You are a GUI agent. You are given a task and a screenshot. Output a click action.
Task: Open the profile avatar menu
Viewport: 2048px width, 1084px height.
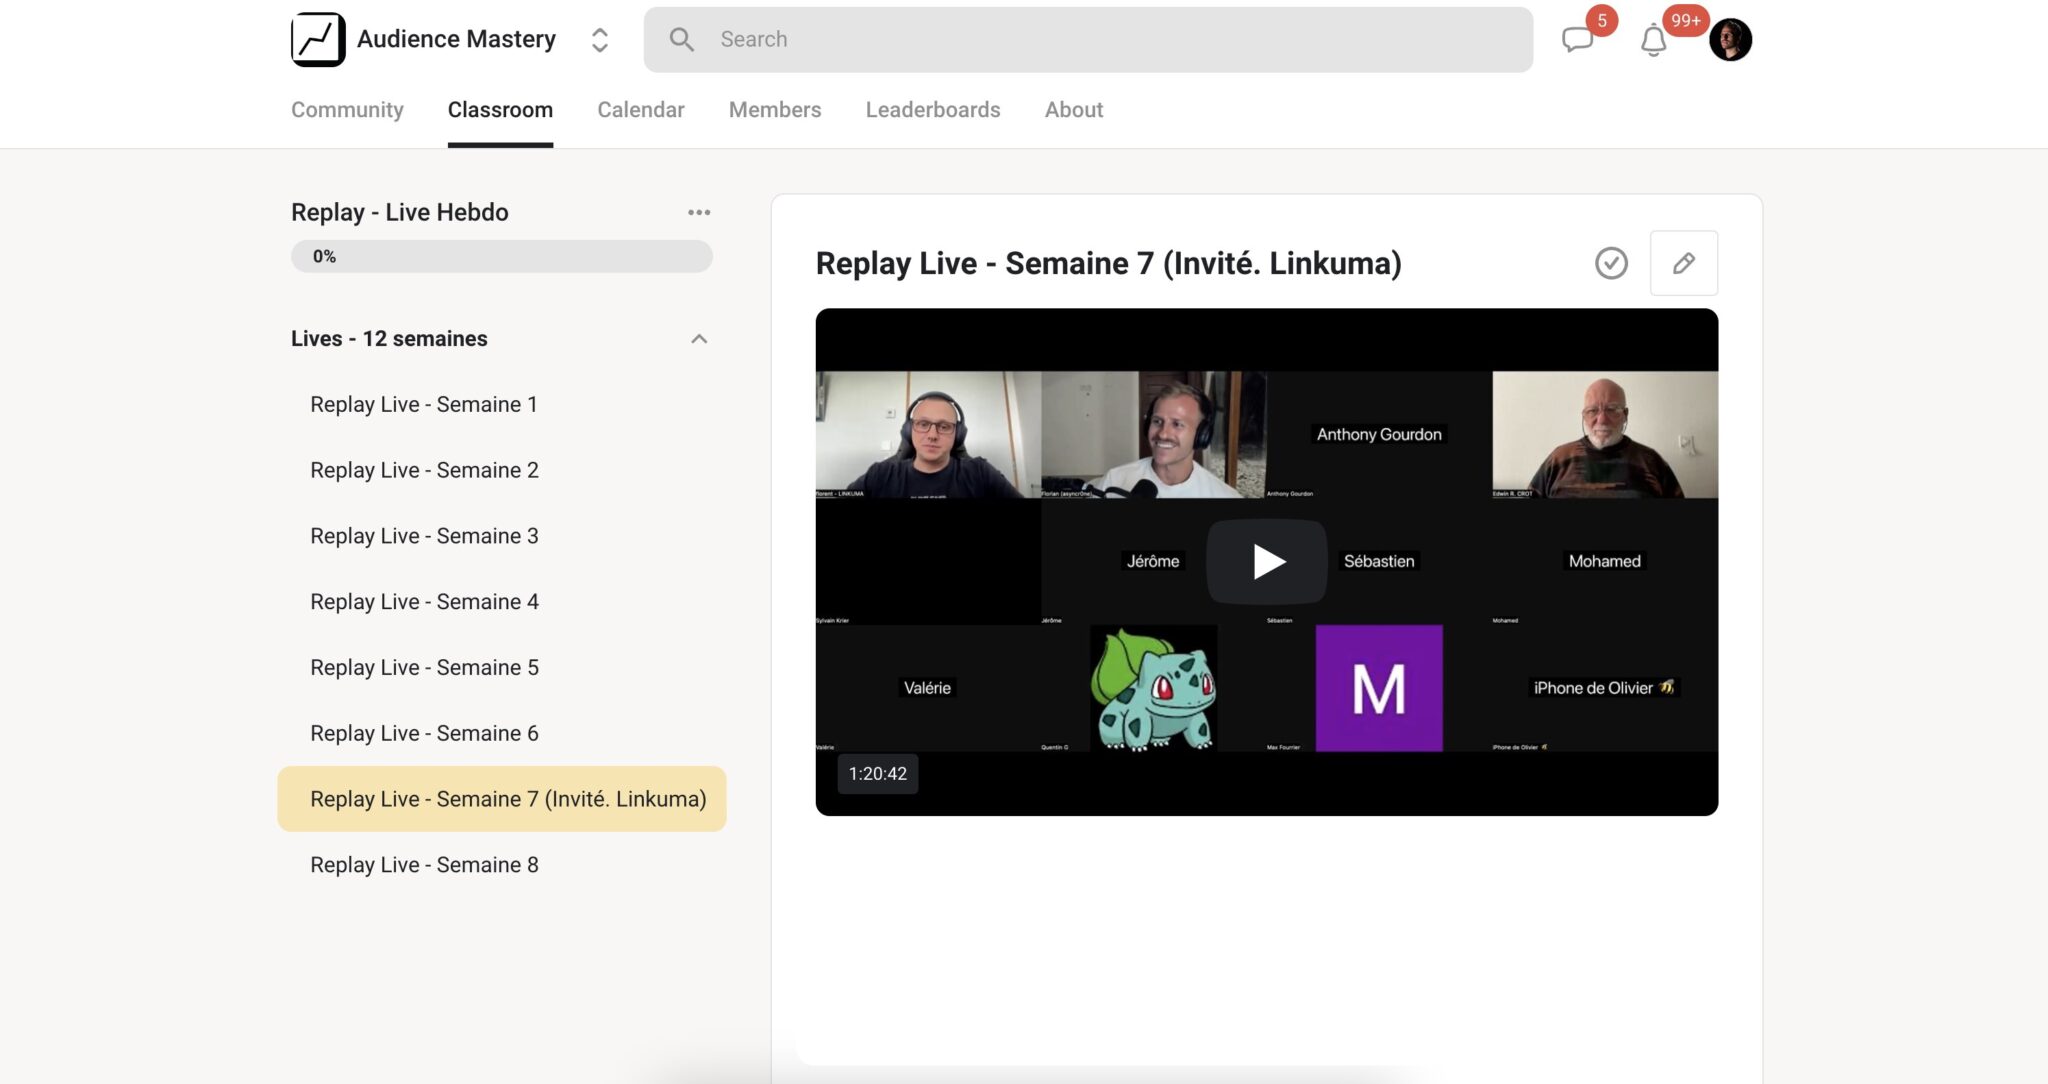click(x=1730, y=39)
